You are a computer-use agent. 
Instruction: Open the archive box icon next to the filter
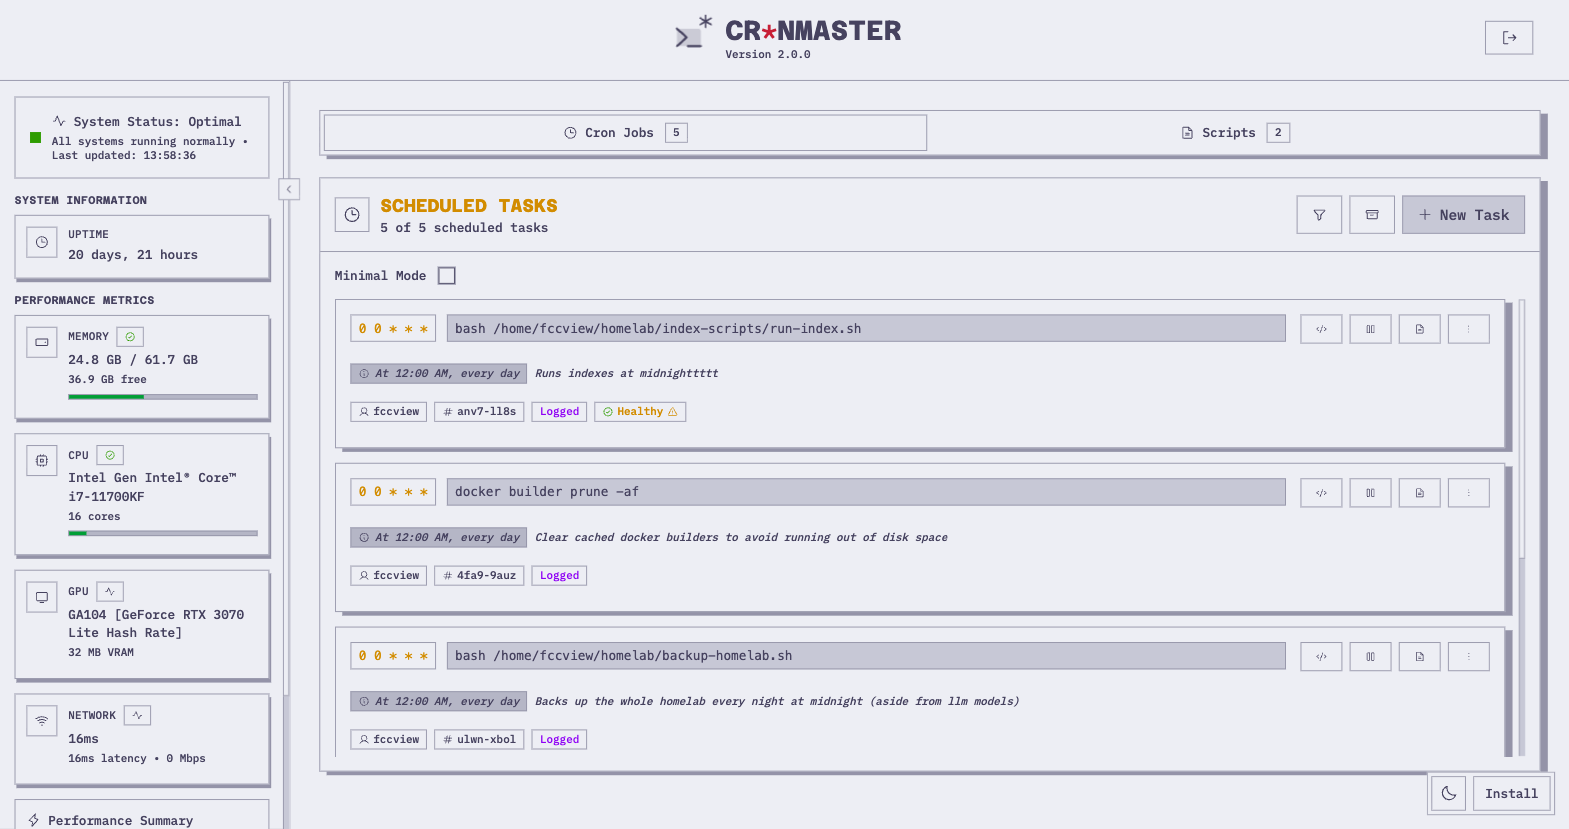click(x=1372, y=215)
